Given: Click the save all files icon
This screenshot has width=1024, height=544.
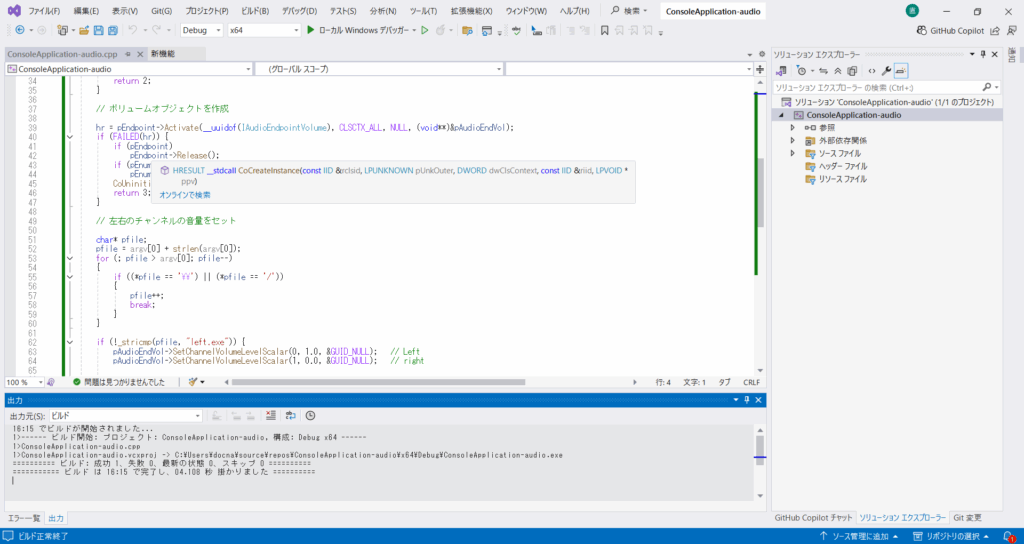Looking at the screenshot, I should pos(113,30).
